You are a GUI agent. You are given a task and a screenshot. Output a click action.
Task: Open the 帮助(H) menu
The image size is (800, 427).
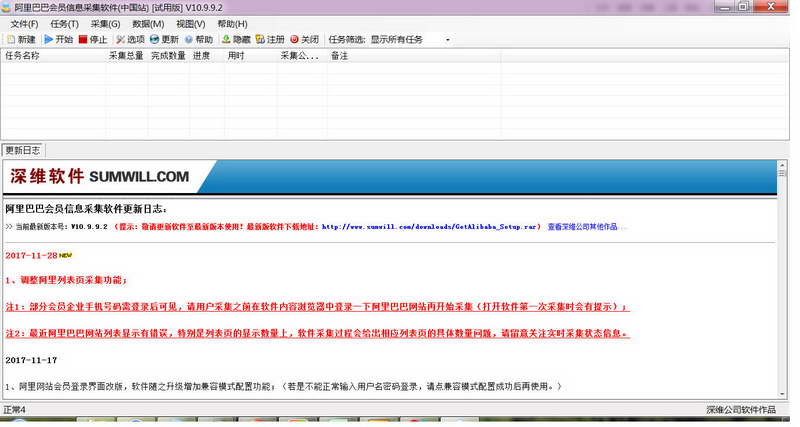(x=232, y=24)
